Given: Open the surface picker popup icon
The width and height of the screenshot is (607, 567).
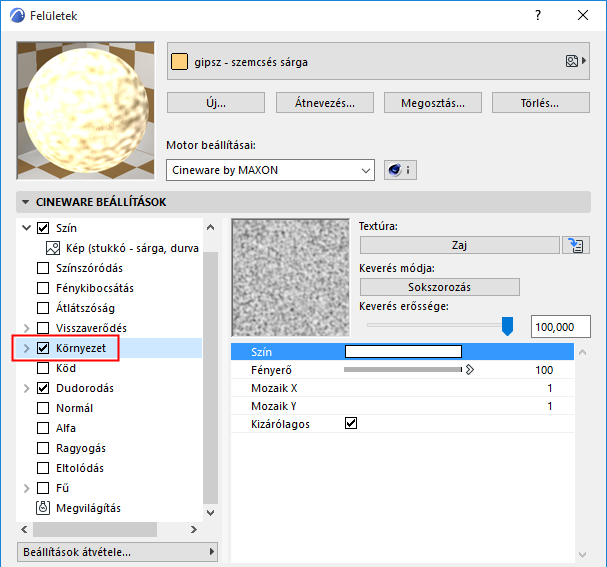Looking at the screenshot, I should (x=576, y=61).
